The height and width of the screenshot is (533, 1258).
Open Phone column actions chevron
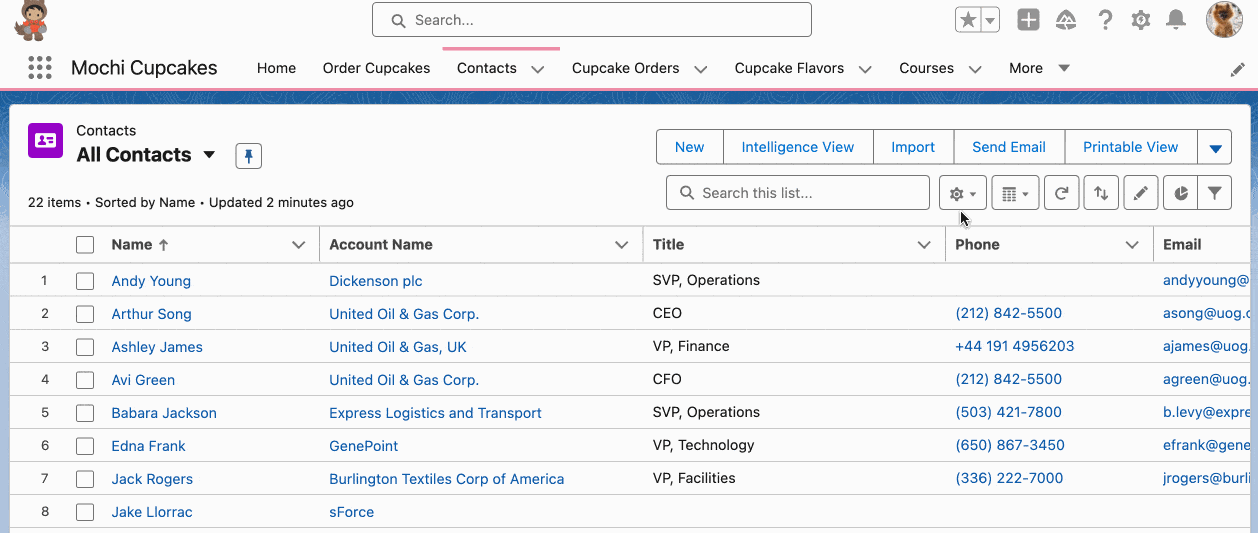tap(1132, 245)
